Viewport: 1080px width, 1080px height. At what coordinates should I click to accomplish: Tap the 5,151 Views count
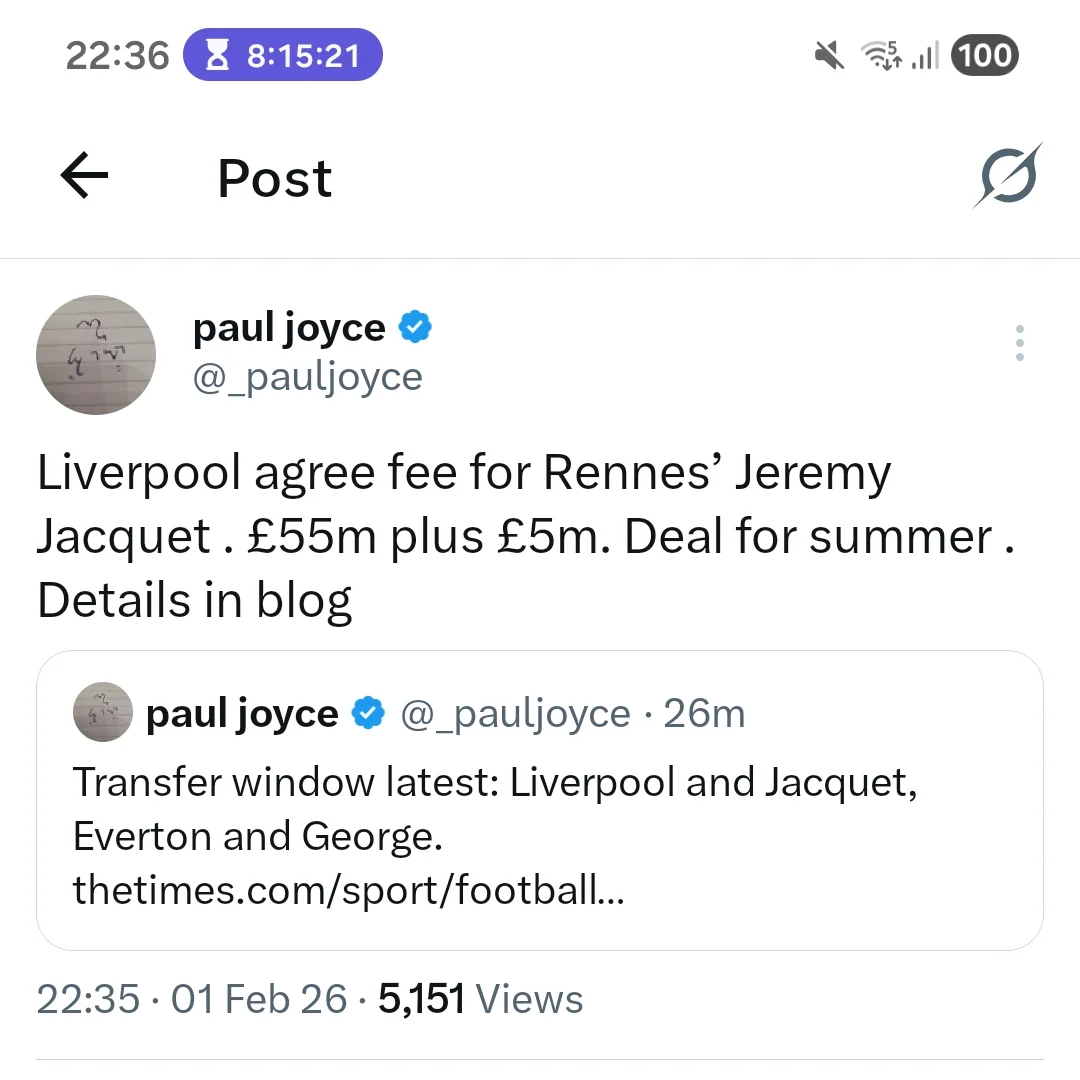[x=480, y=999]
